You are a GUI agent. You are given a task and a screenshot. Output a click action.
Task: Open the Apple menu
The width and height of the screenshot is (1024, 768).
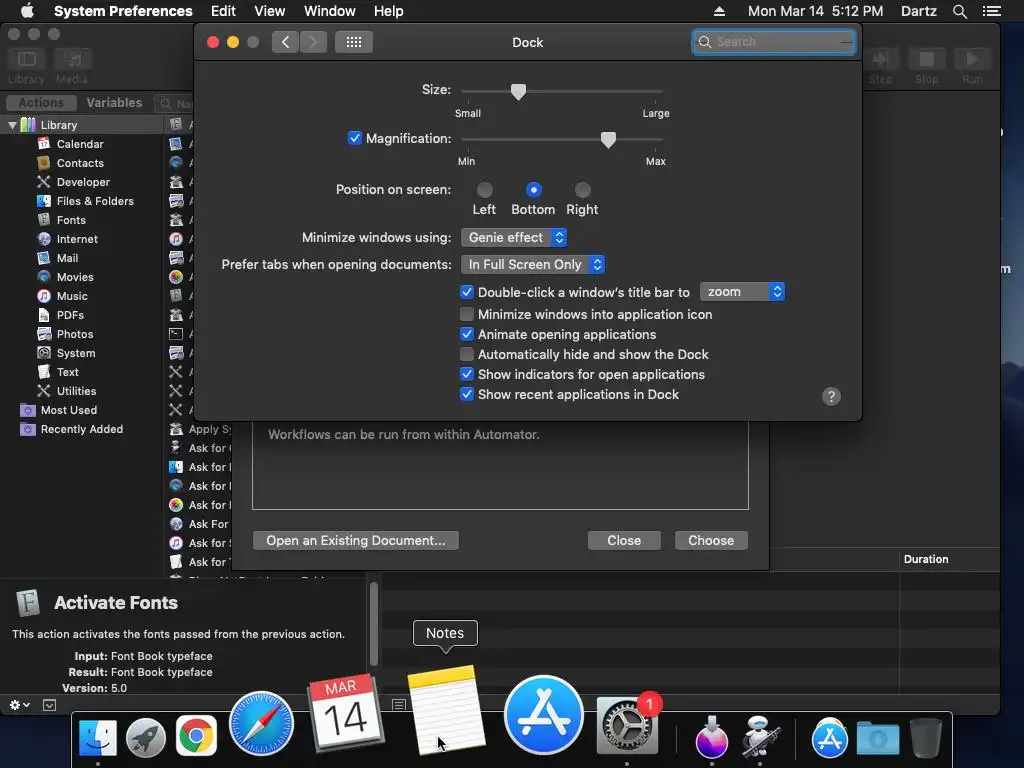27,11
